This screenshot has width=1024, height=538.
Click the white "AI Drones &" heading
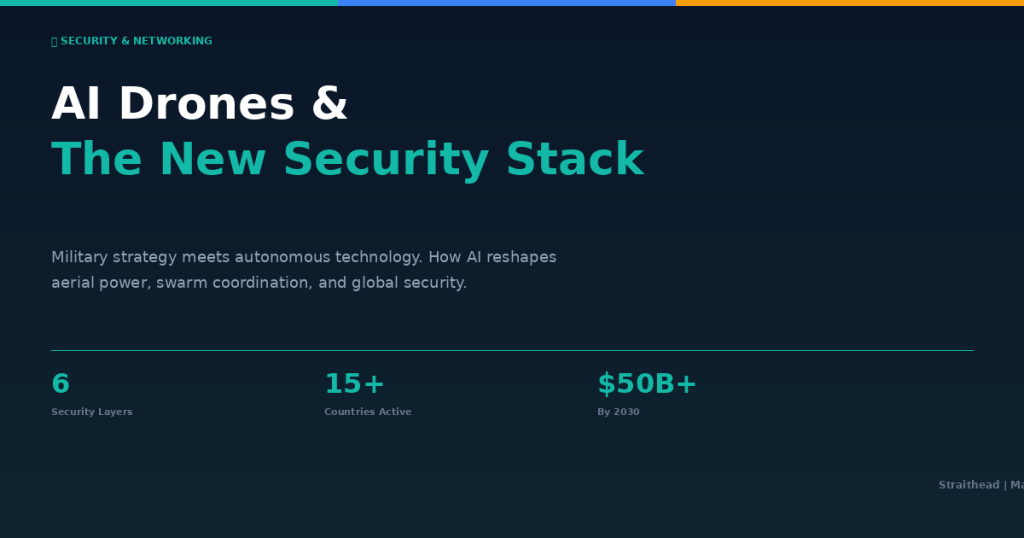point(199,104)
